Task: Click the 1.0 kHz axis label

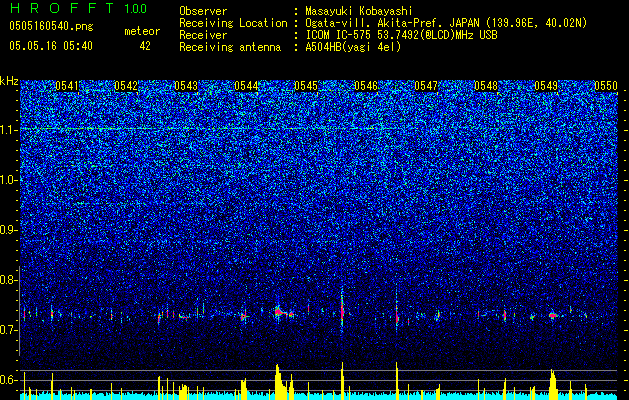Action: tap(9, 180)
